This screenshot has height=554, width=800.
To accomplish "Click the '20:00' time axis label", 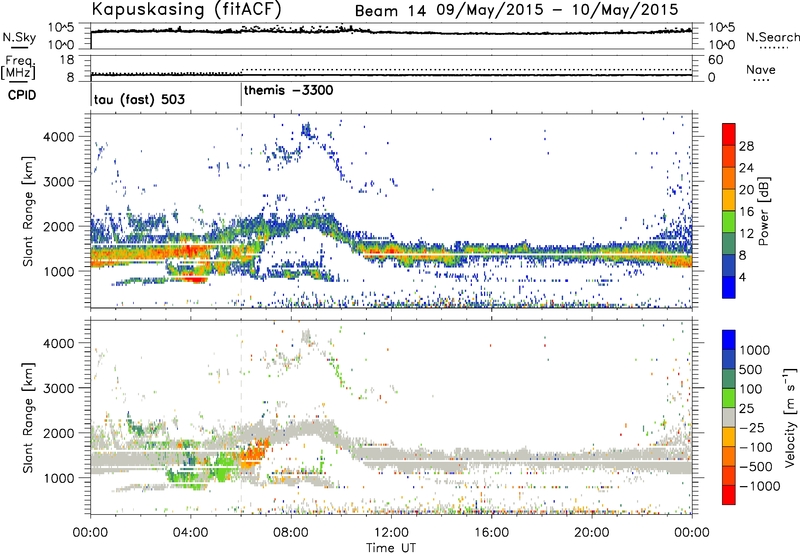I will click(591, 533).
